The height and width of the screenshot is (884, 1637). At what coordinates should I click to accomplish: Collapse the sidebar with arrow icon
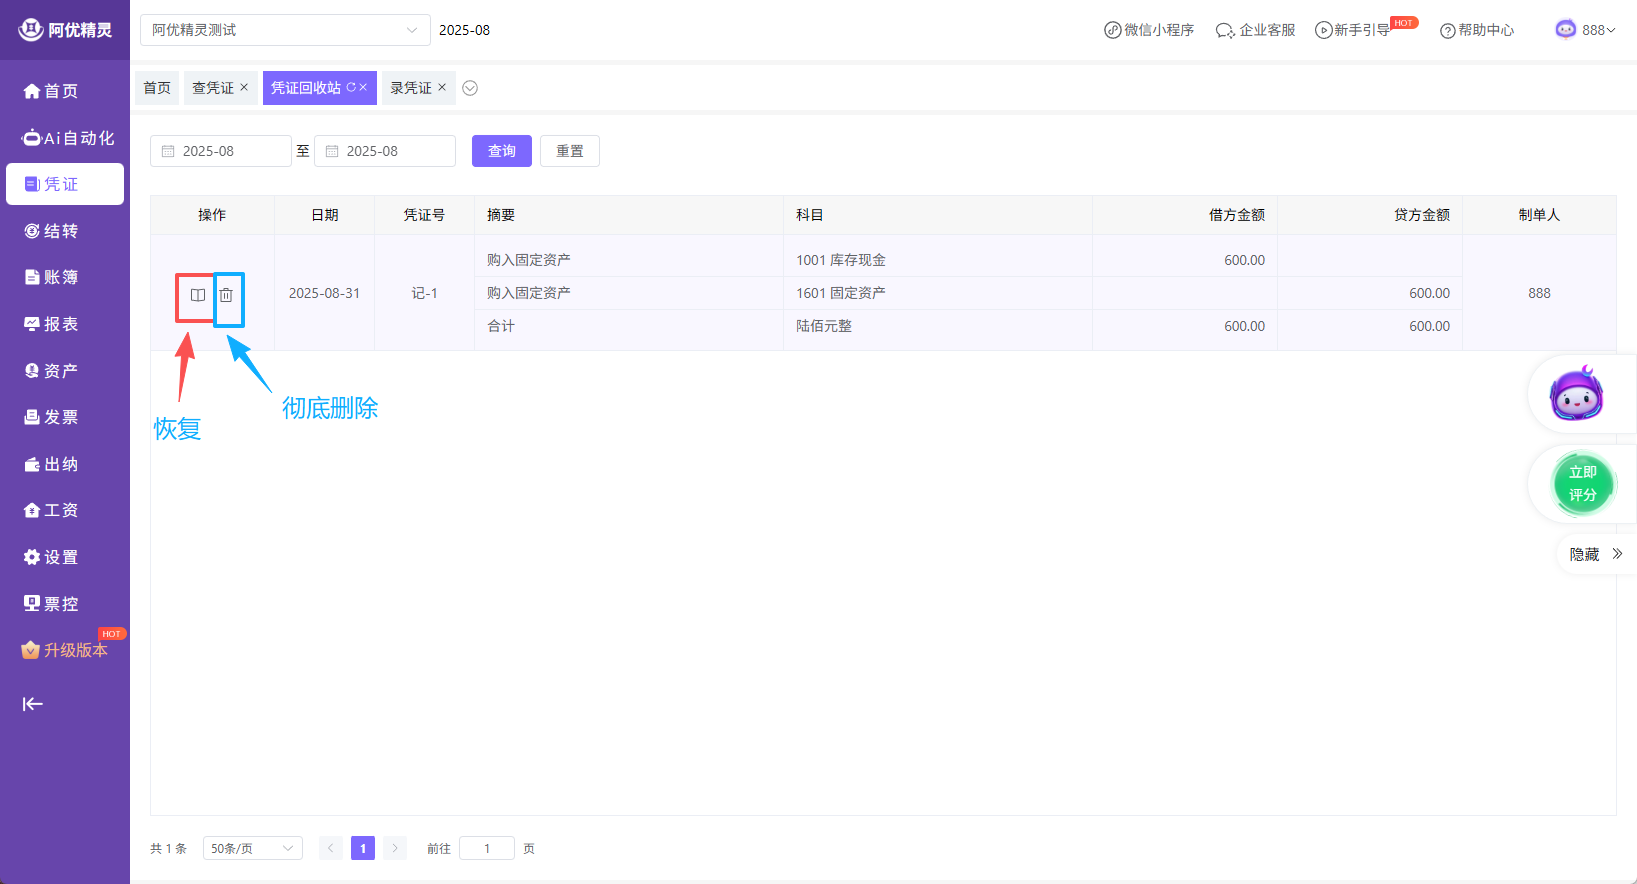(x=33, y=704)
